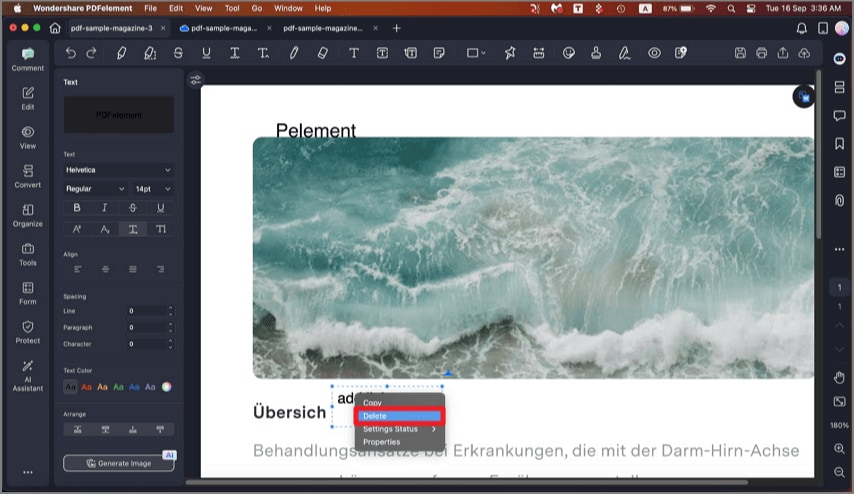Click Generate Image button

coord(119,463)
